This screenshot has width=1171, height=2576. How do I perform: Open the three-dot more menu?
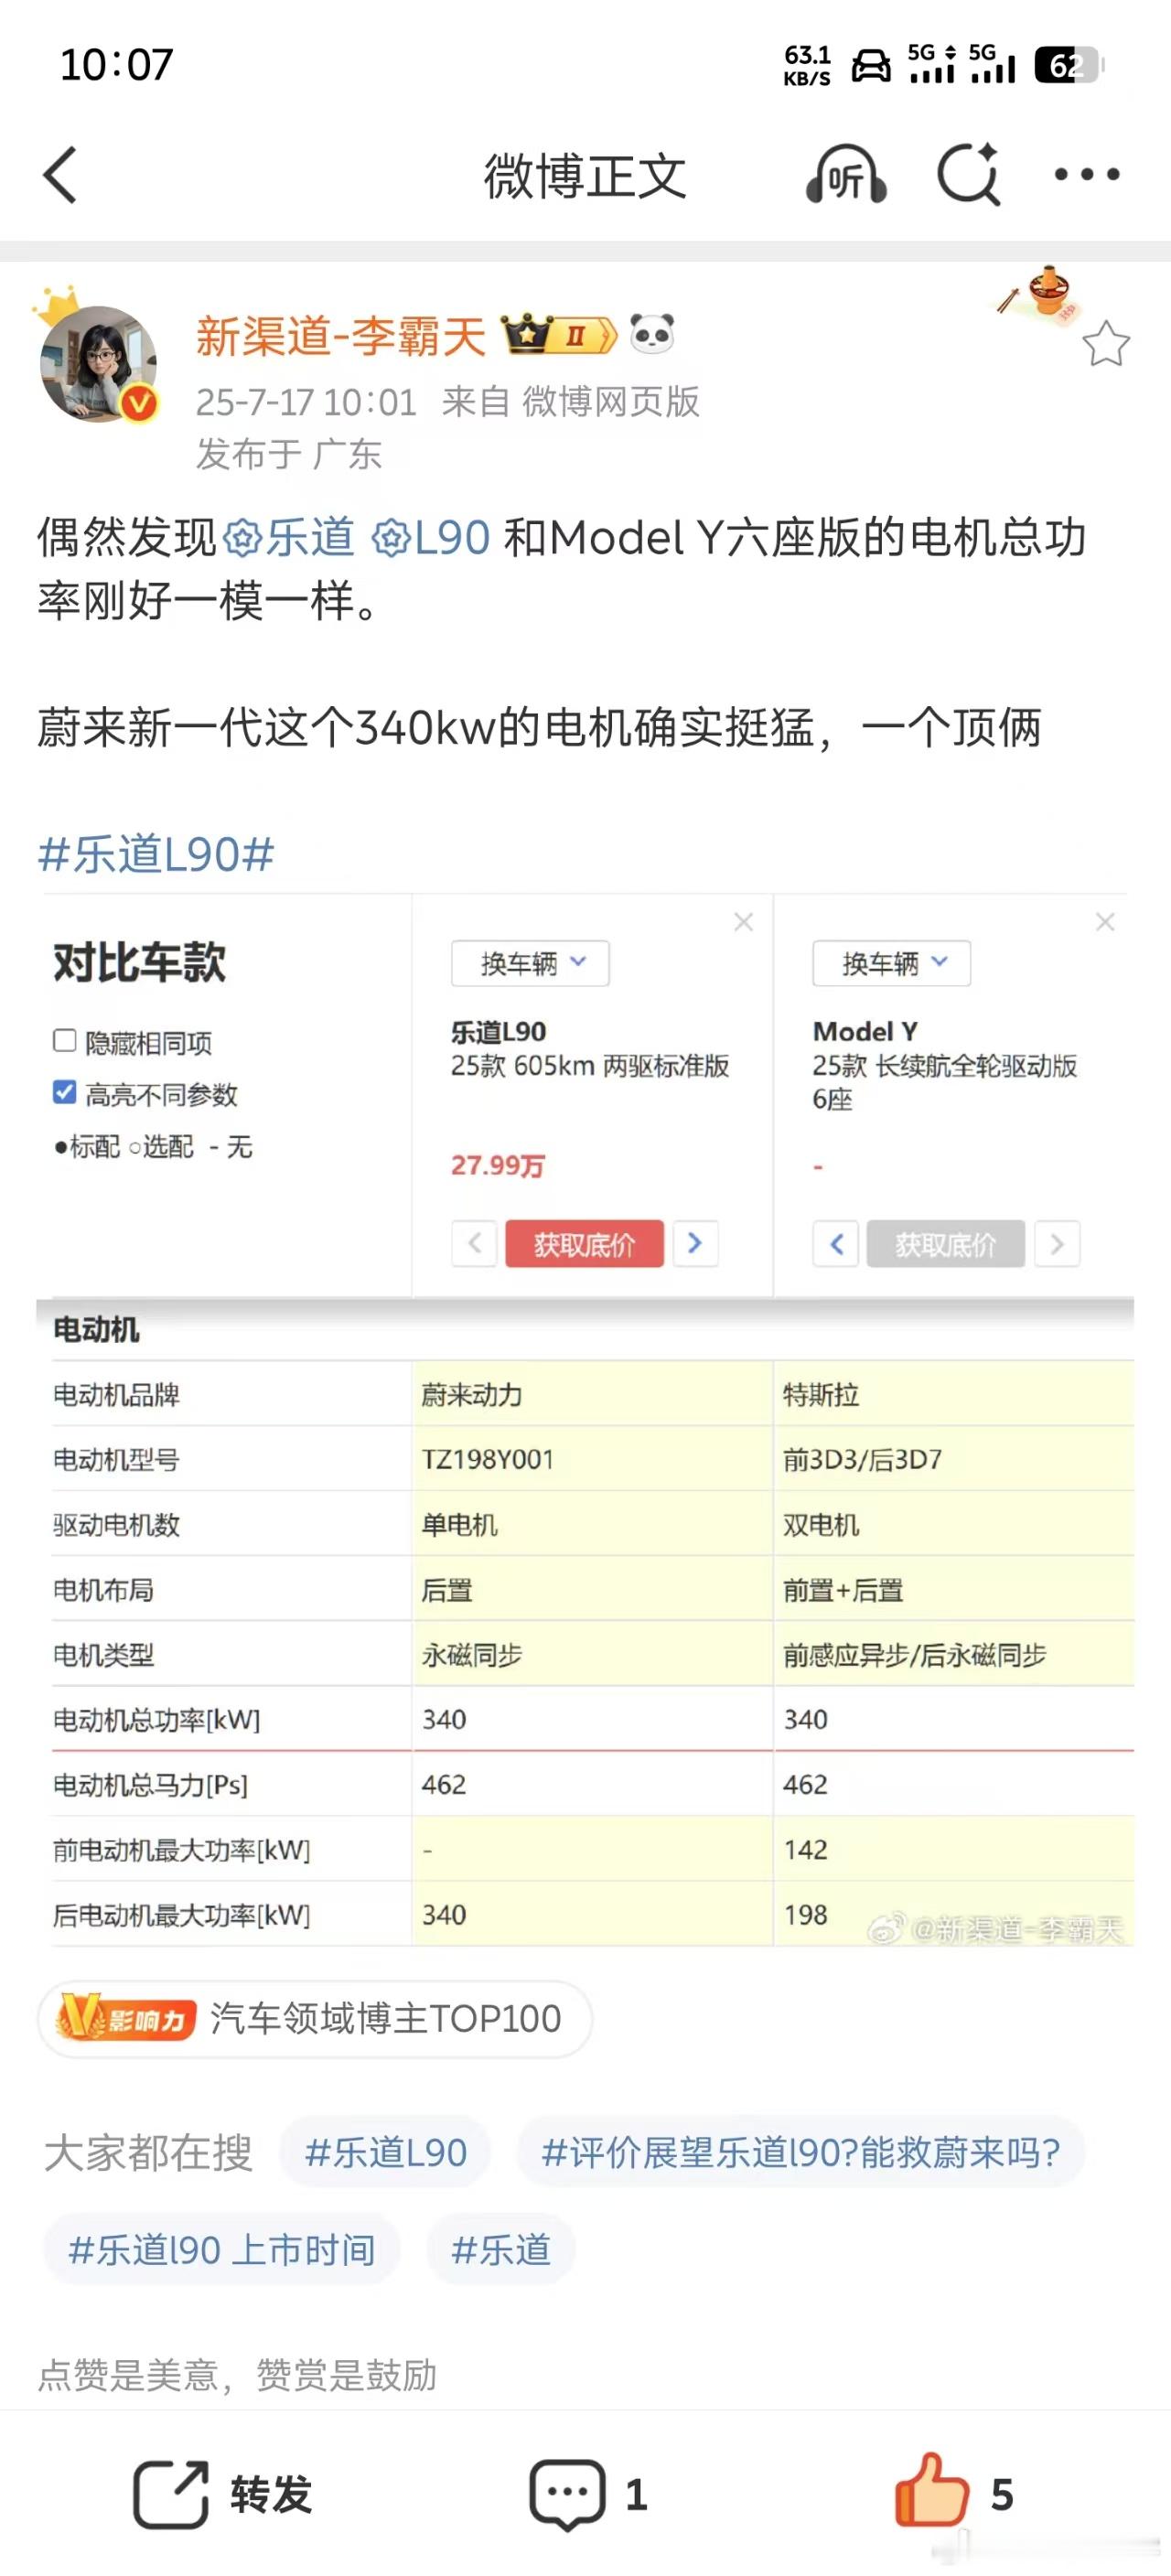pos(1087,175)
